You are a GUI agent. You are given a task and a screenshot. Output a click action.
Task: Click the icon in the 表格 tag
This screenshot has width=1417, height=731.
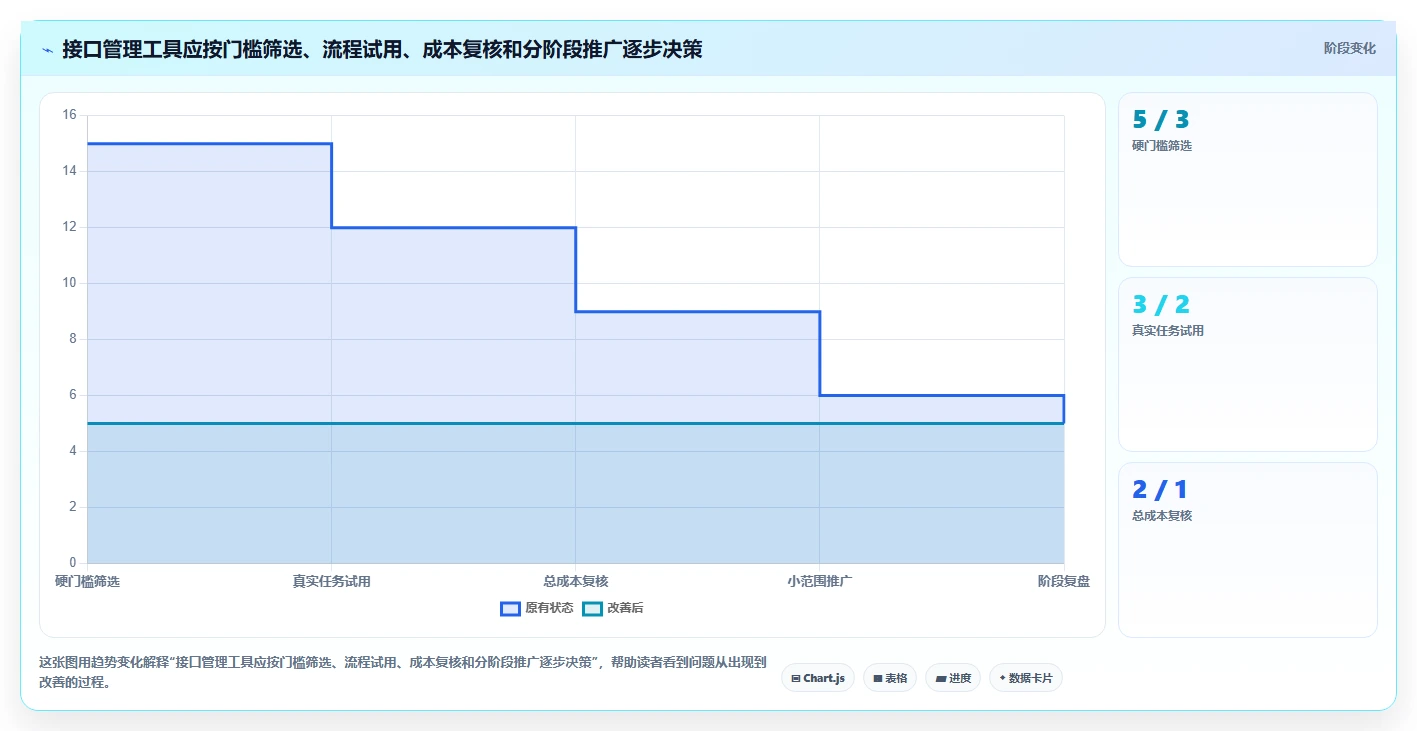pyautogui.click(x=878, y=678)
